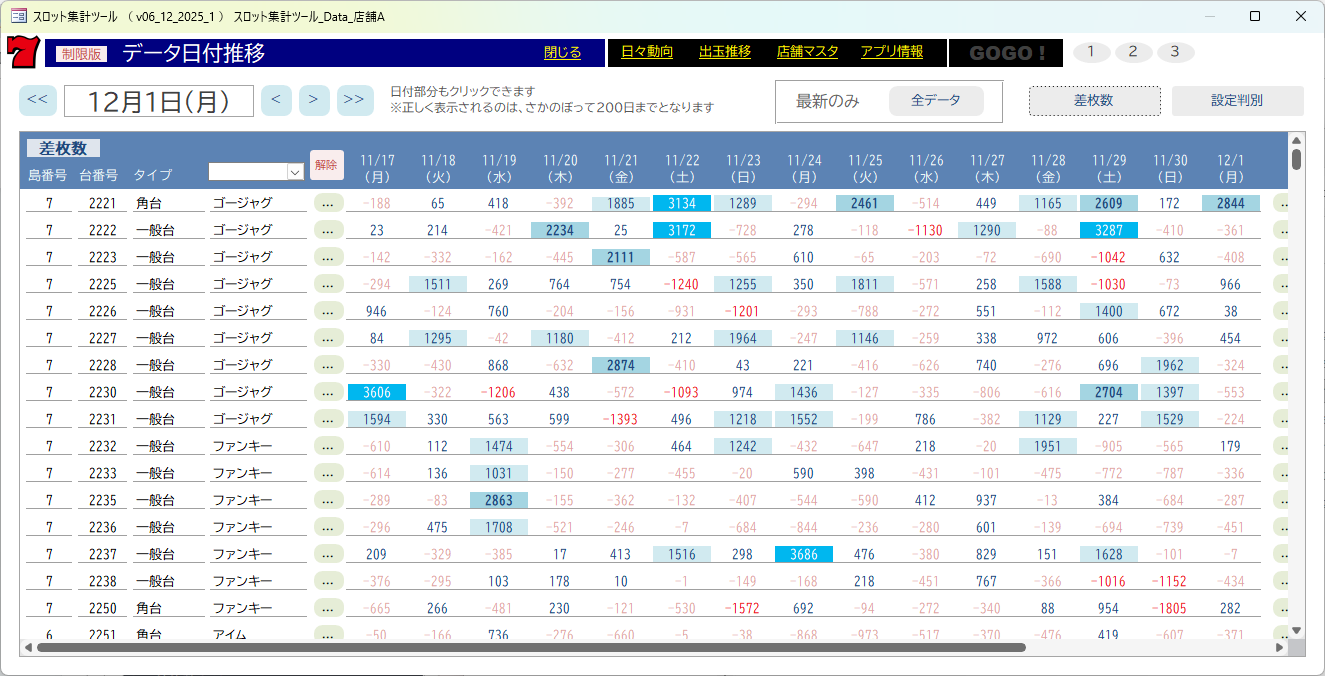The image size is (1325, 676).
Task: Open the 出玉推移 menu link
Action: [724, 52]
